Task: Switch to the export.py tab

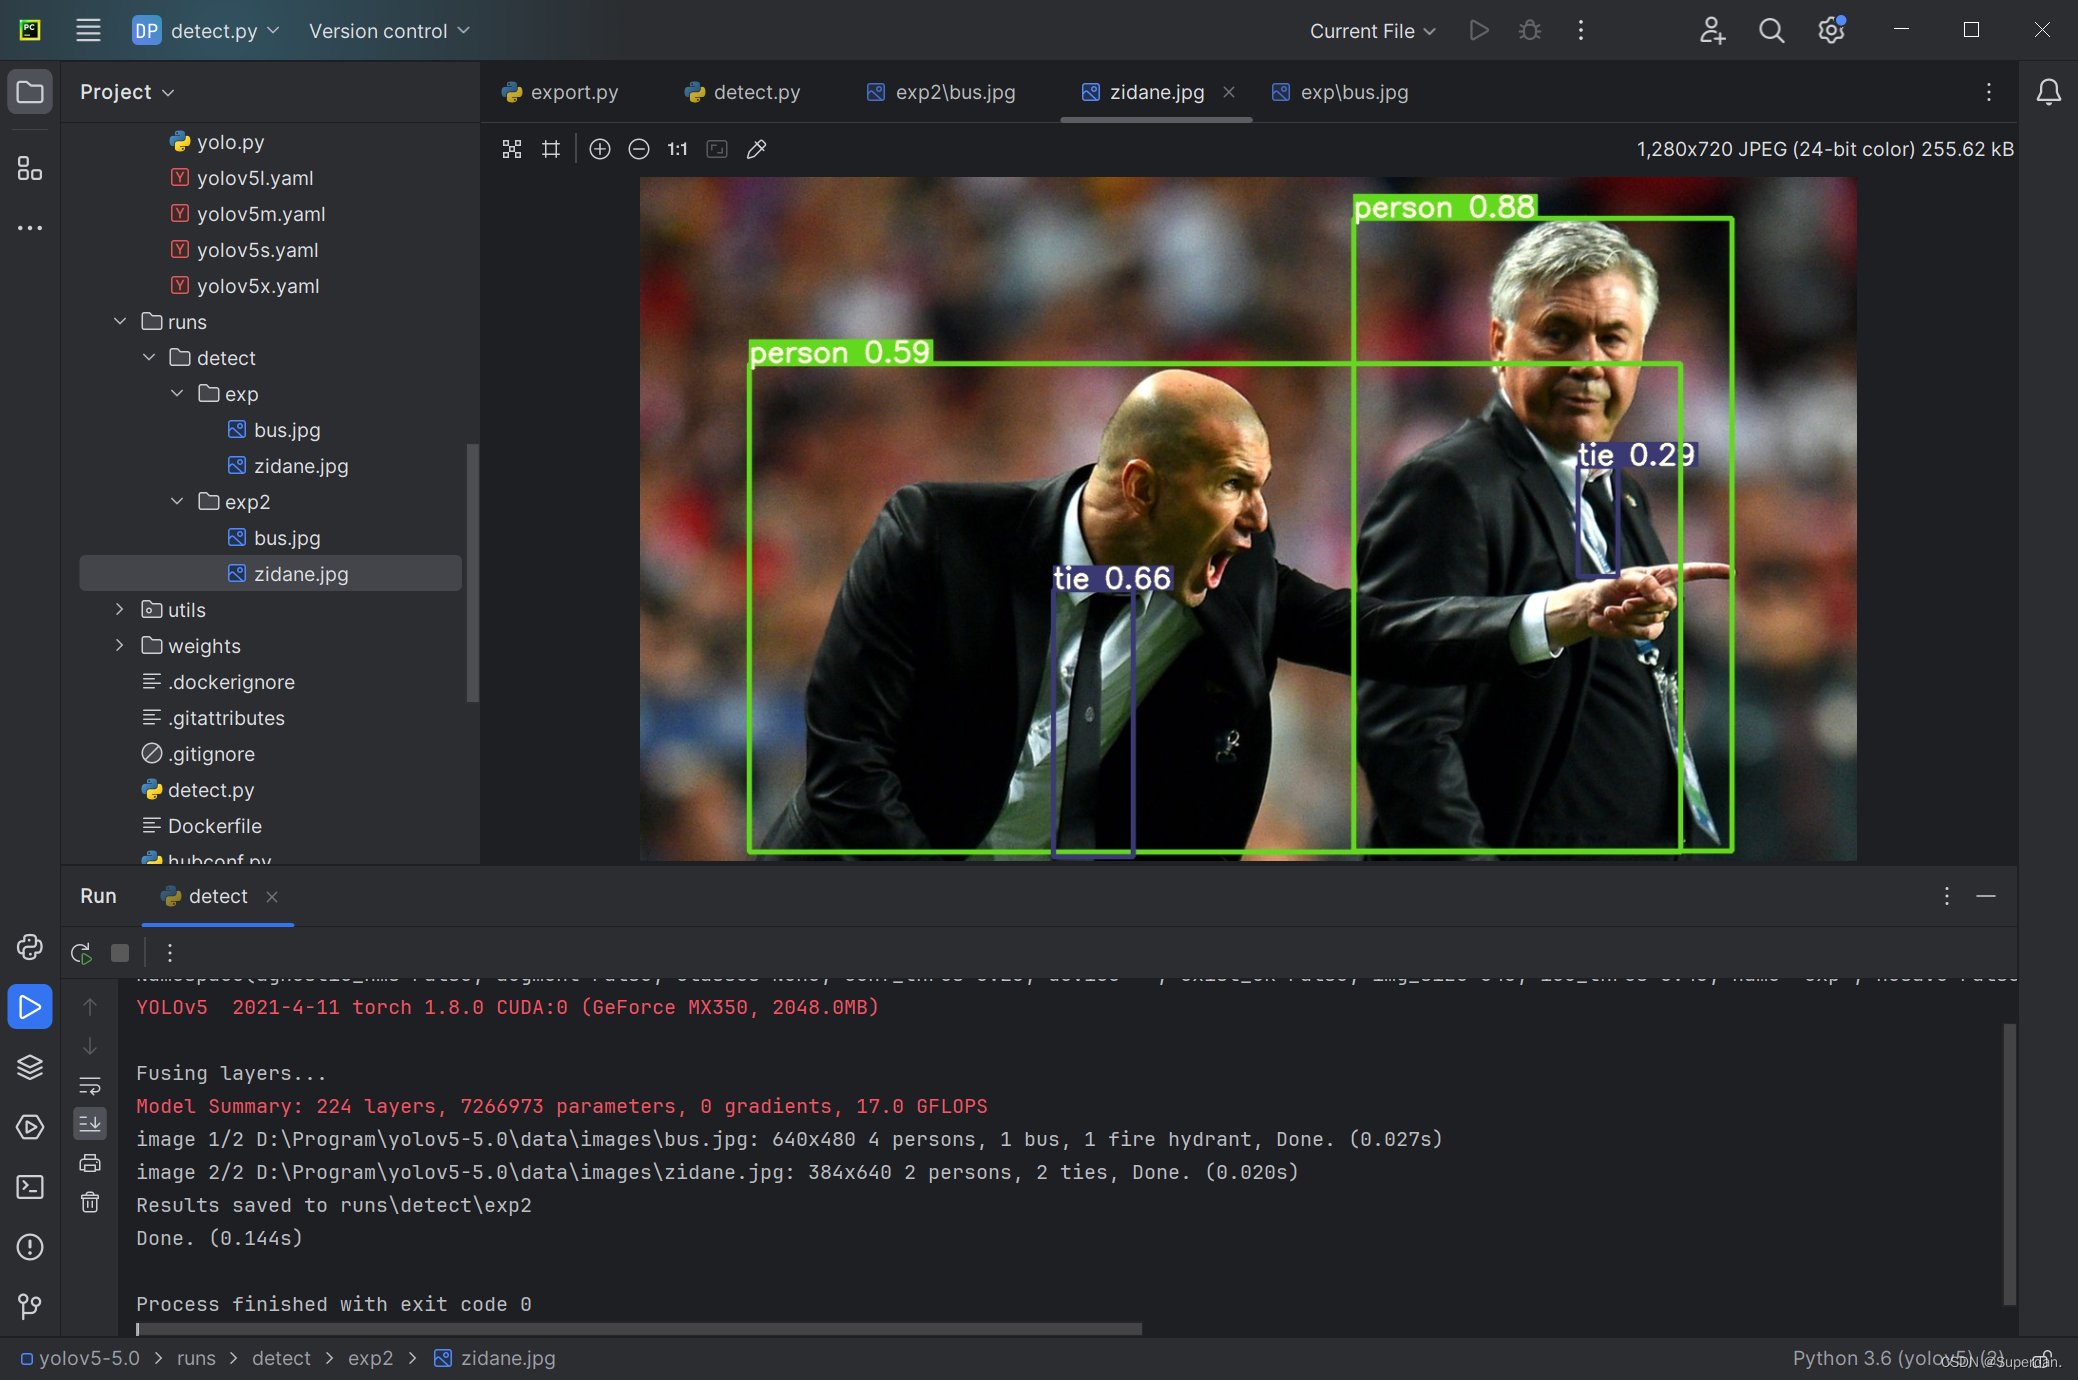Action: click(x=561, y=92)
